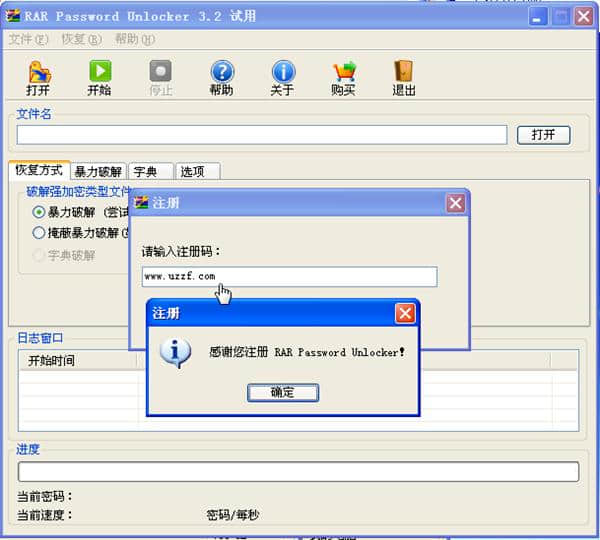Click the 请输入注册码 label
Viewport: 600px width, 540px height.
[181, 251]
